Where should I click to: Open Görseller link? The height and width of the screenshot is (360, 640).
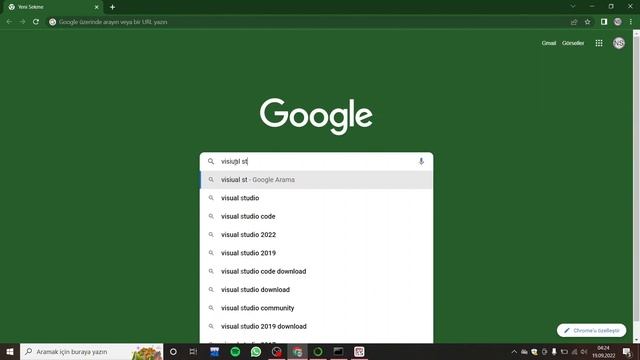573,43
